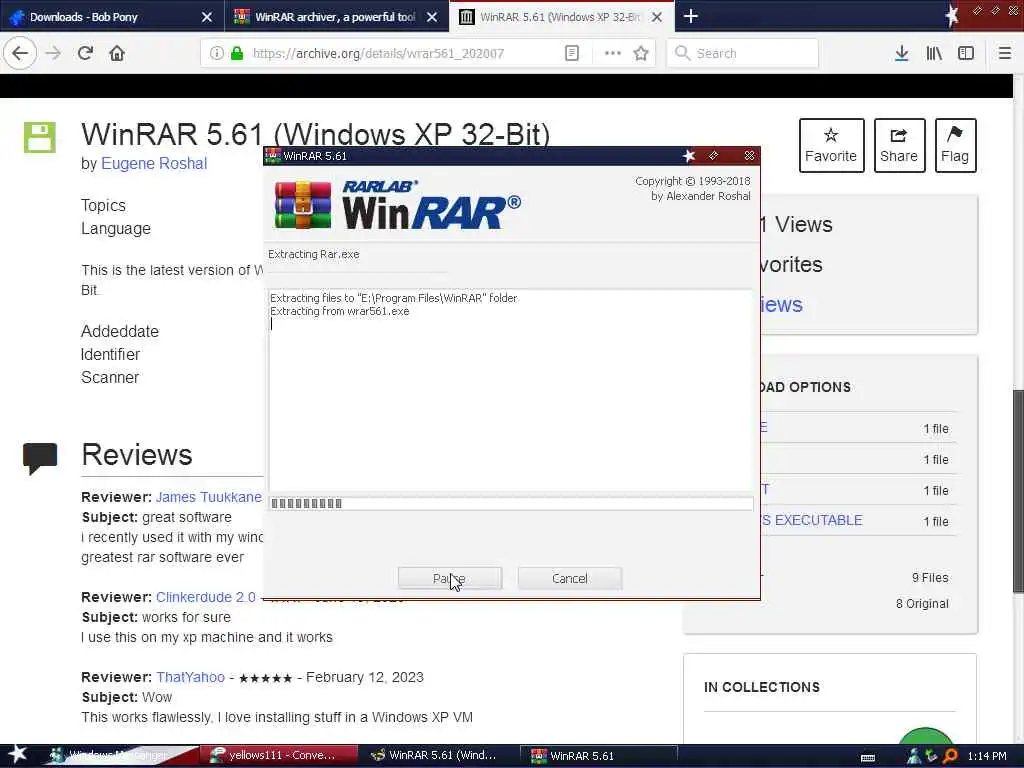Show site information icon in address bar
This screenshot has height=768, width=1024.
216,53
